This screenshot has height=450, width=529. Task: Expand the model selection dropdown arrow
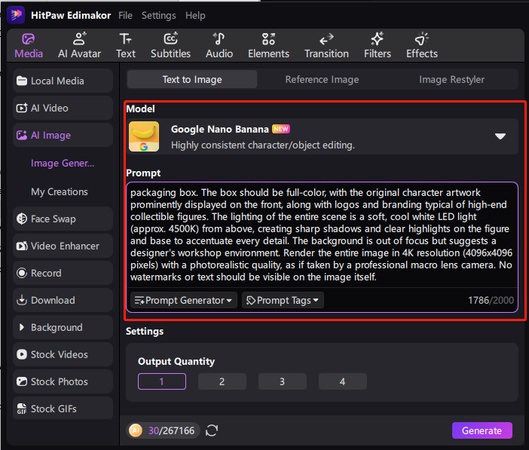pos(500,136)
